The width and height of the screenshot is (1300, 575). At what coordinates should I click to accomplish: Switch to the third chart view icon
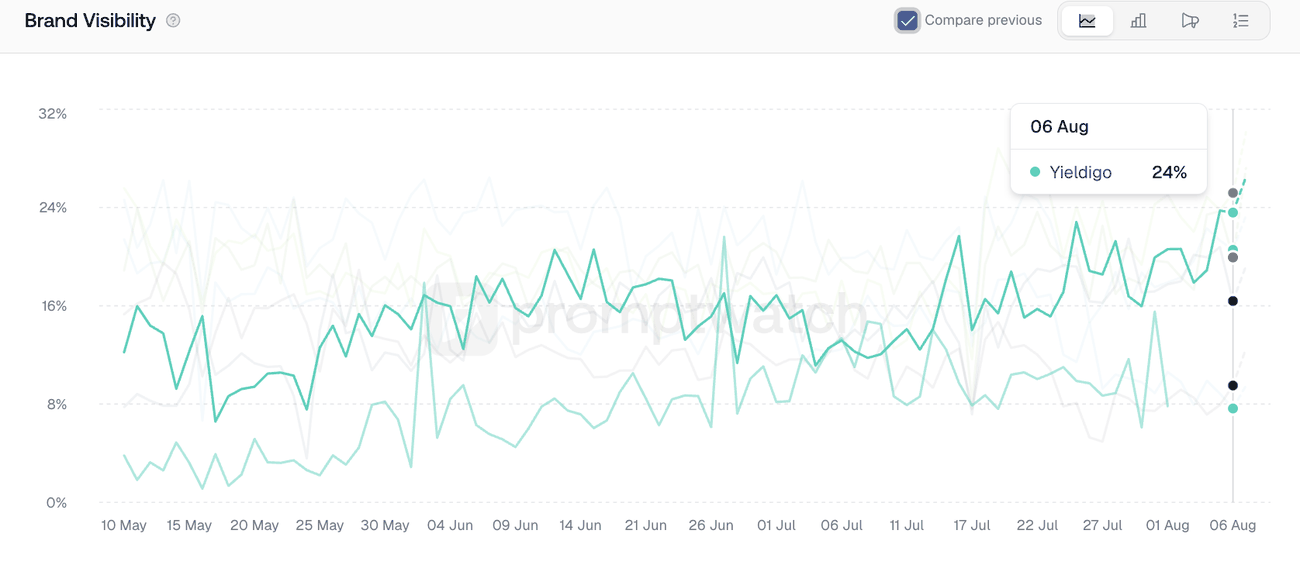click(1189, 20)
